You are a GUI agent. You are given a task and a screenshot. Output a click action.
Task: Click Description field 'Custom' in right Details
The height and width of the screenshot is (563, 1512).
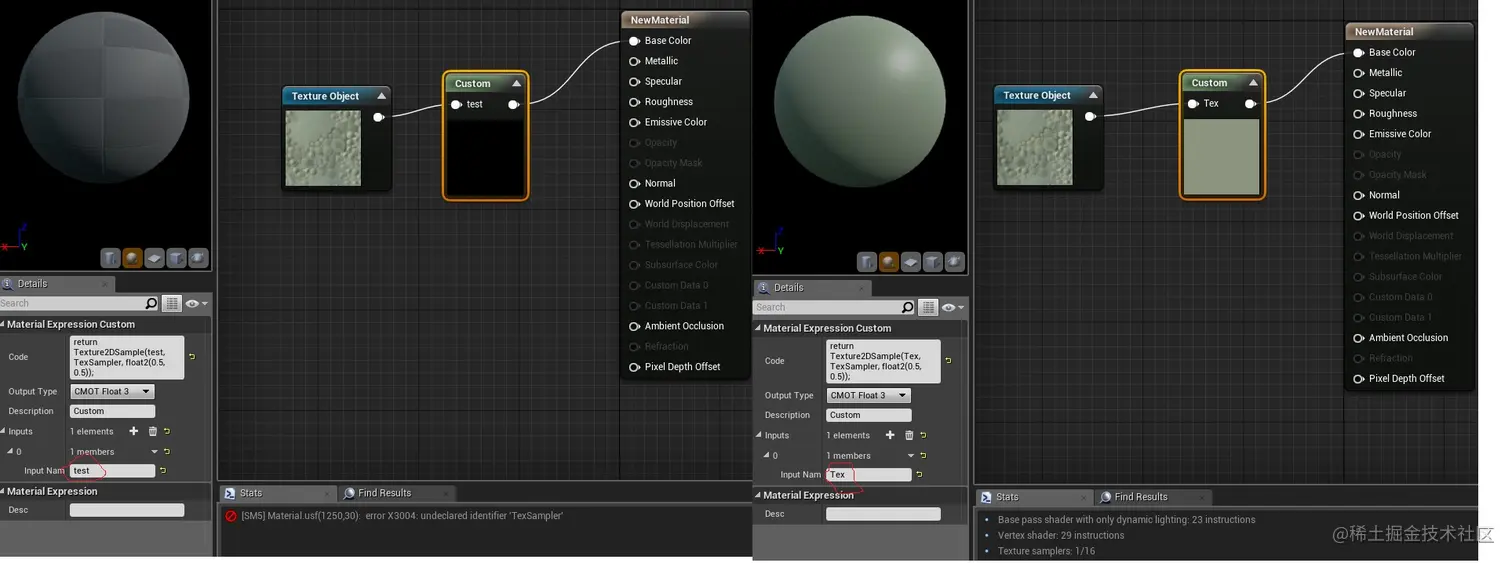pyautogui.click(x=869, y=415)
